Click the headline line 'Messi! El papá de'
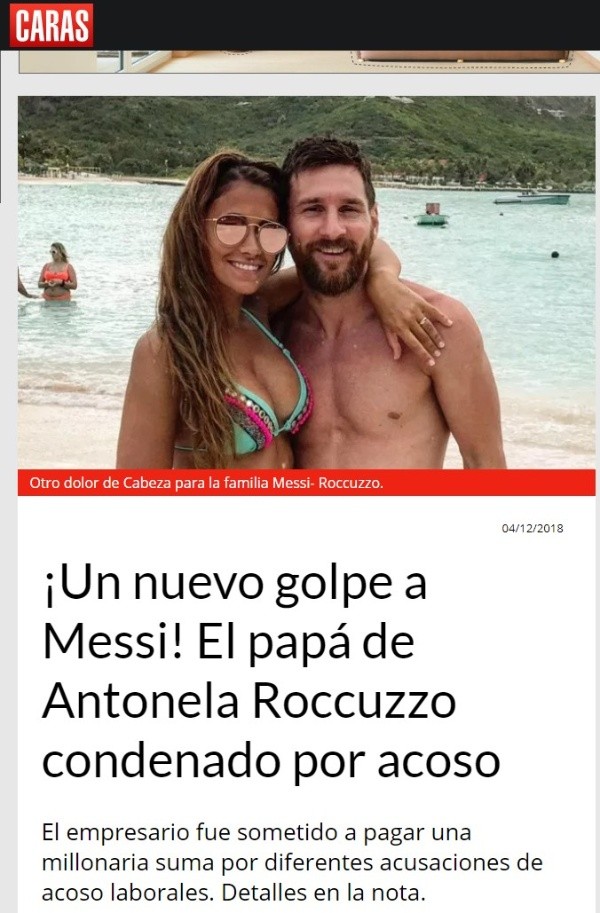This screenshot has width=600, height=913. tap(228, 642)
